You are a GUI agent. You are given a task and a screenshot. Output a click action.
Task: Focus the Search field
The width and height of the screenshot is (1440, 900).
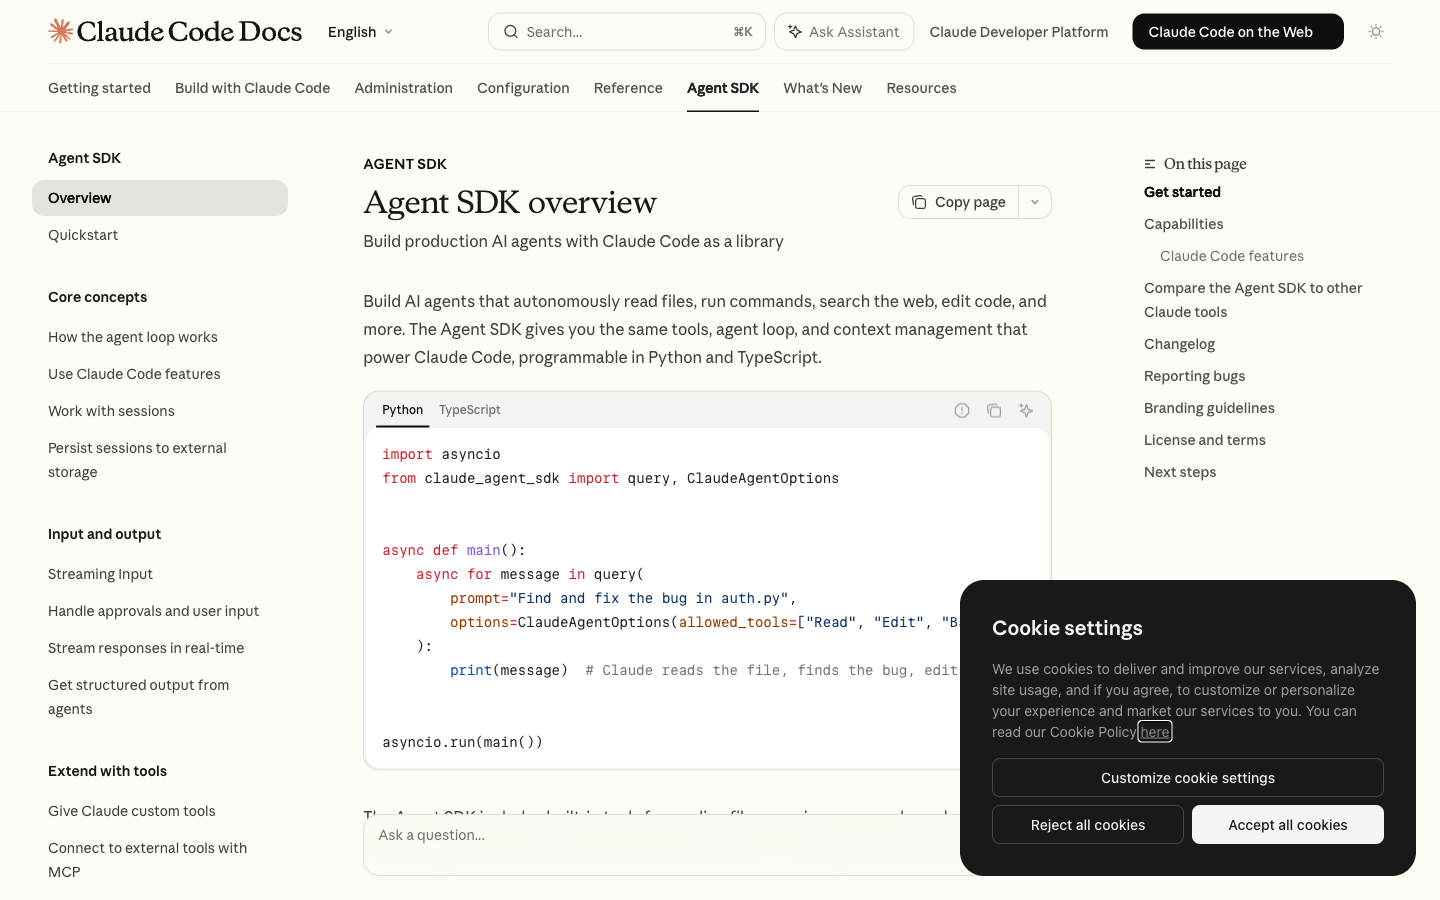(x=627, y=32)
